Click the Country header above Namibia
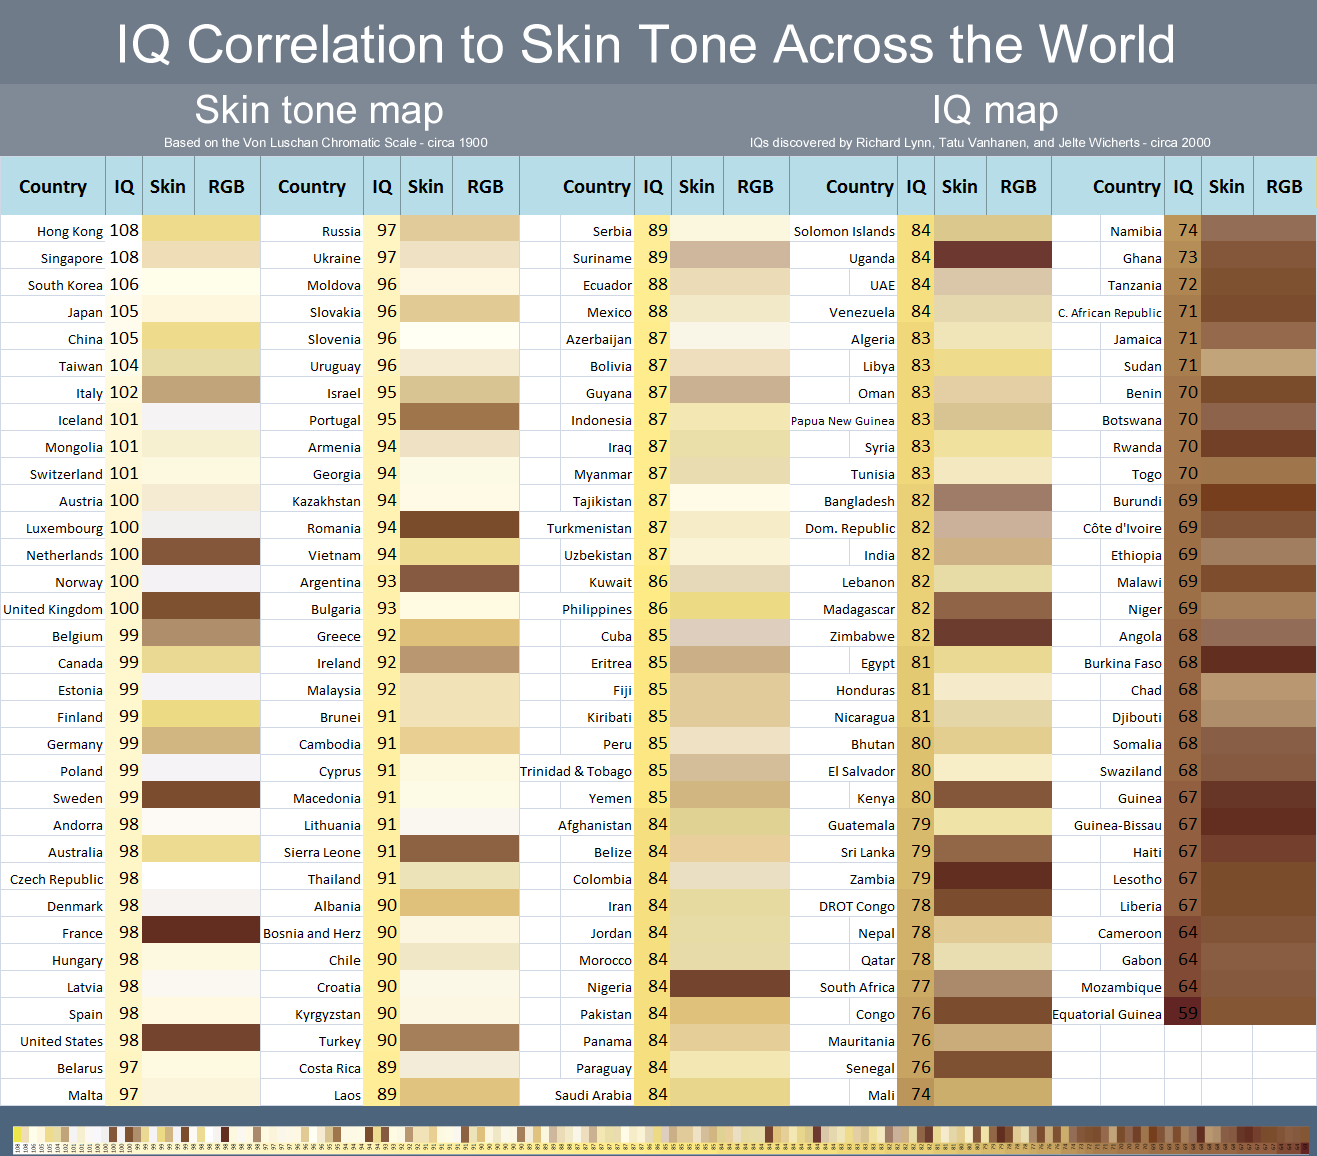Image resolution: width=1317 pixels, height=1156 pixels. click(x=1109, y=186)
